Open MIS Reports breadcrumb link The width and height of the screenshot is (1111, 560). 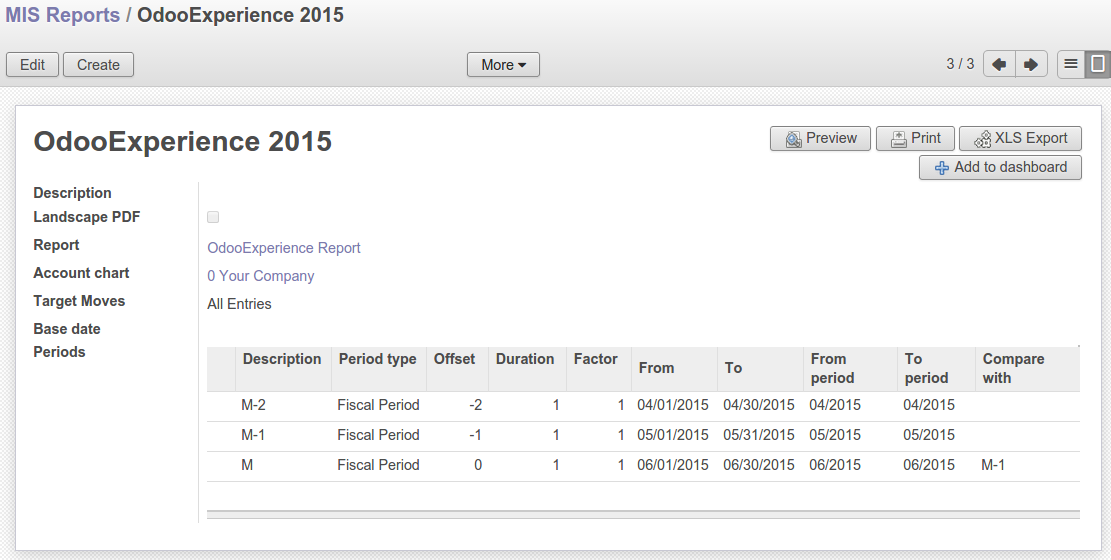(x=62, y=15)
